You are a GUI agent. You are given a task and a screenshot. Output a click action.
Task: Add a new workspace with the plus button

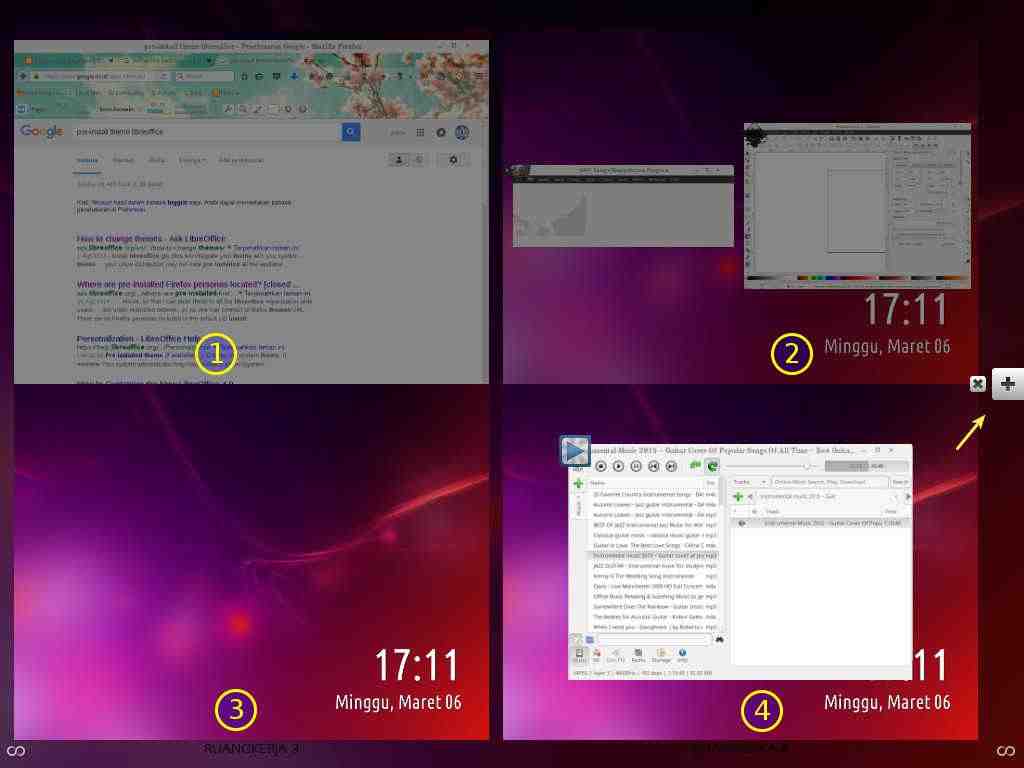pyautogui.click(x=1008, y=384)
